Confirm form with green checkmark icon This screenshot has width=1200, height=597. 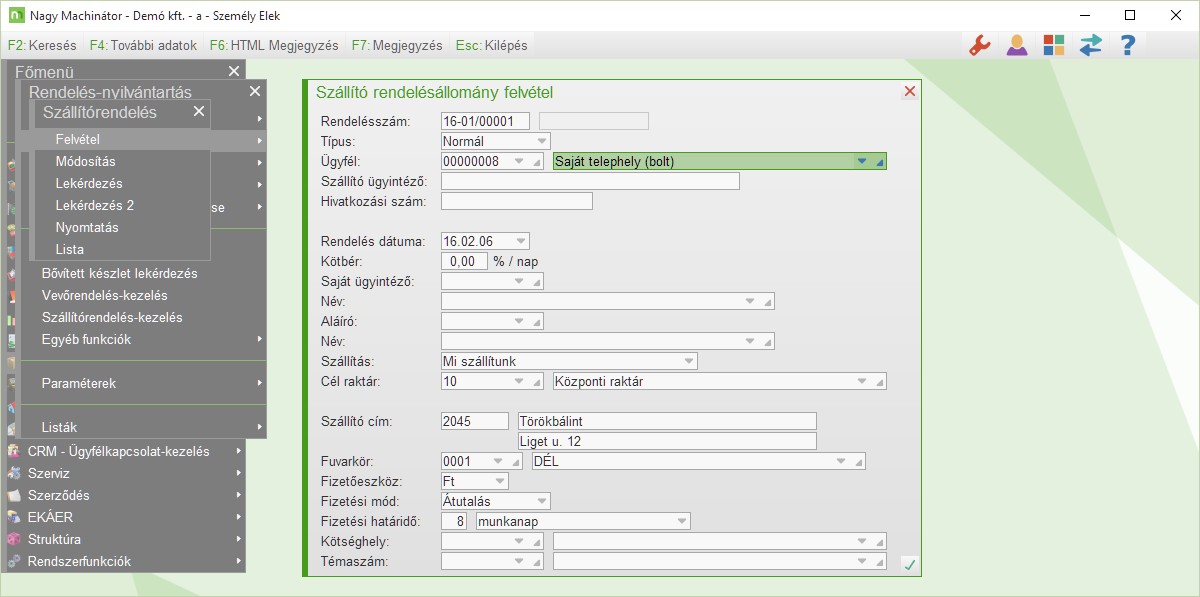(x=909, y=565)
